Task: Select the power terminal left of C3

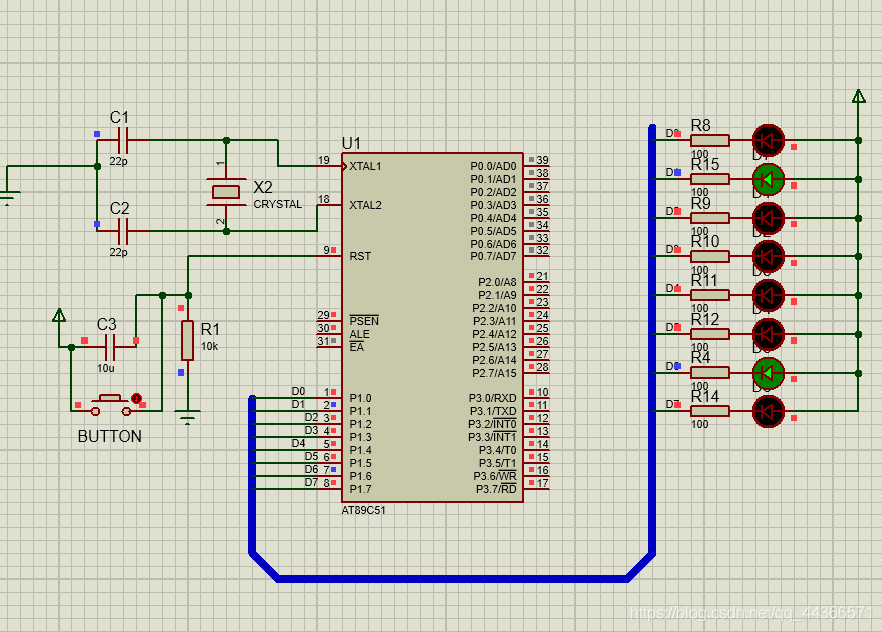Action: pos(59,316)
